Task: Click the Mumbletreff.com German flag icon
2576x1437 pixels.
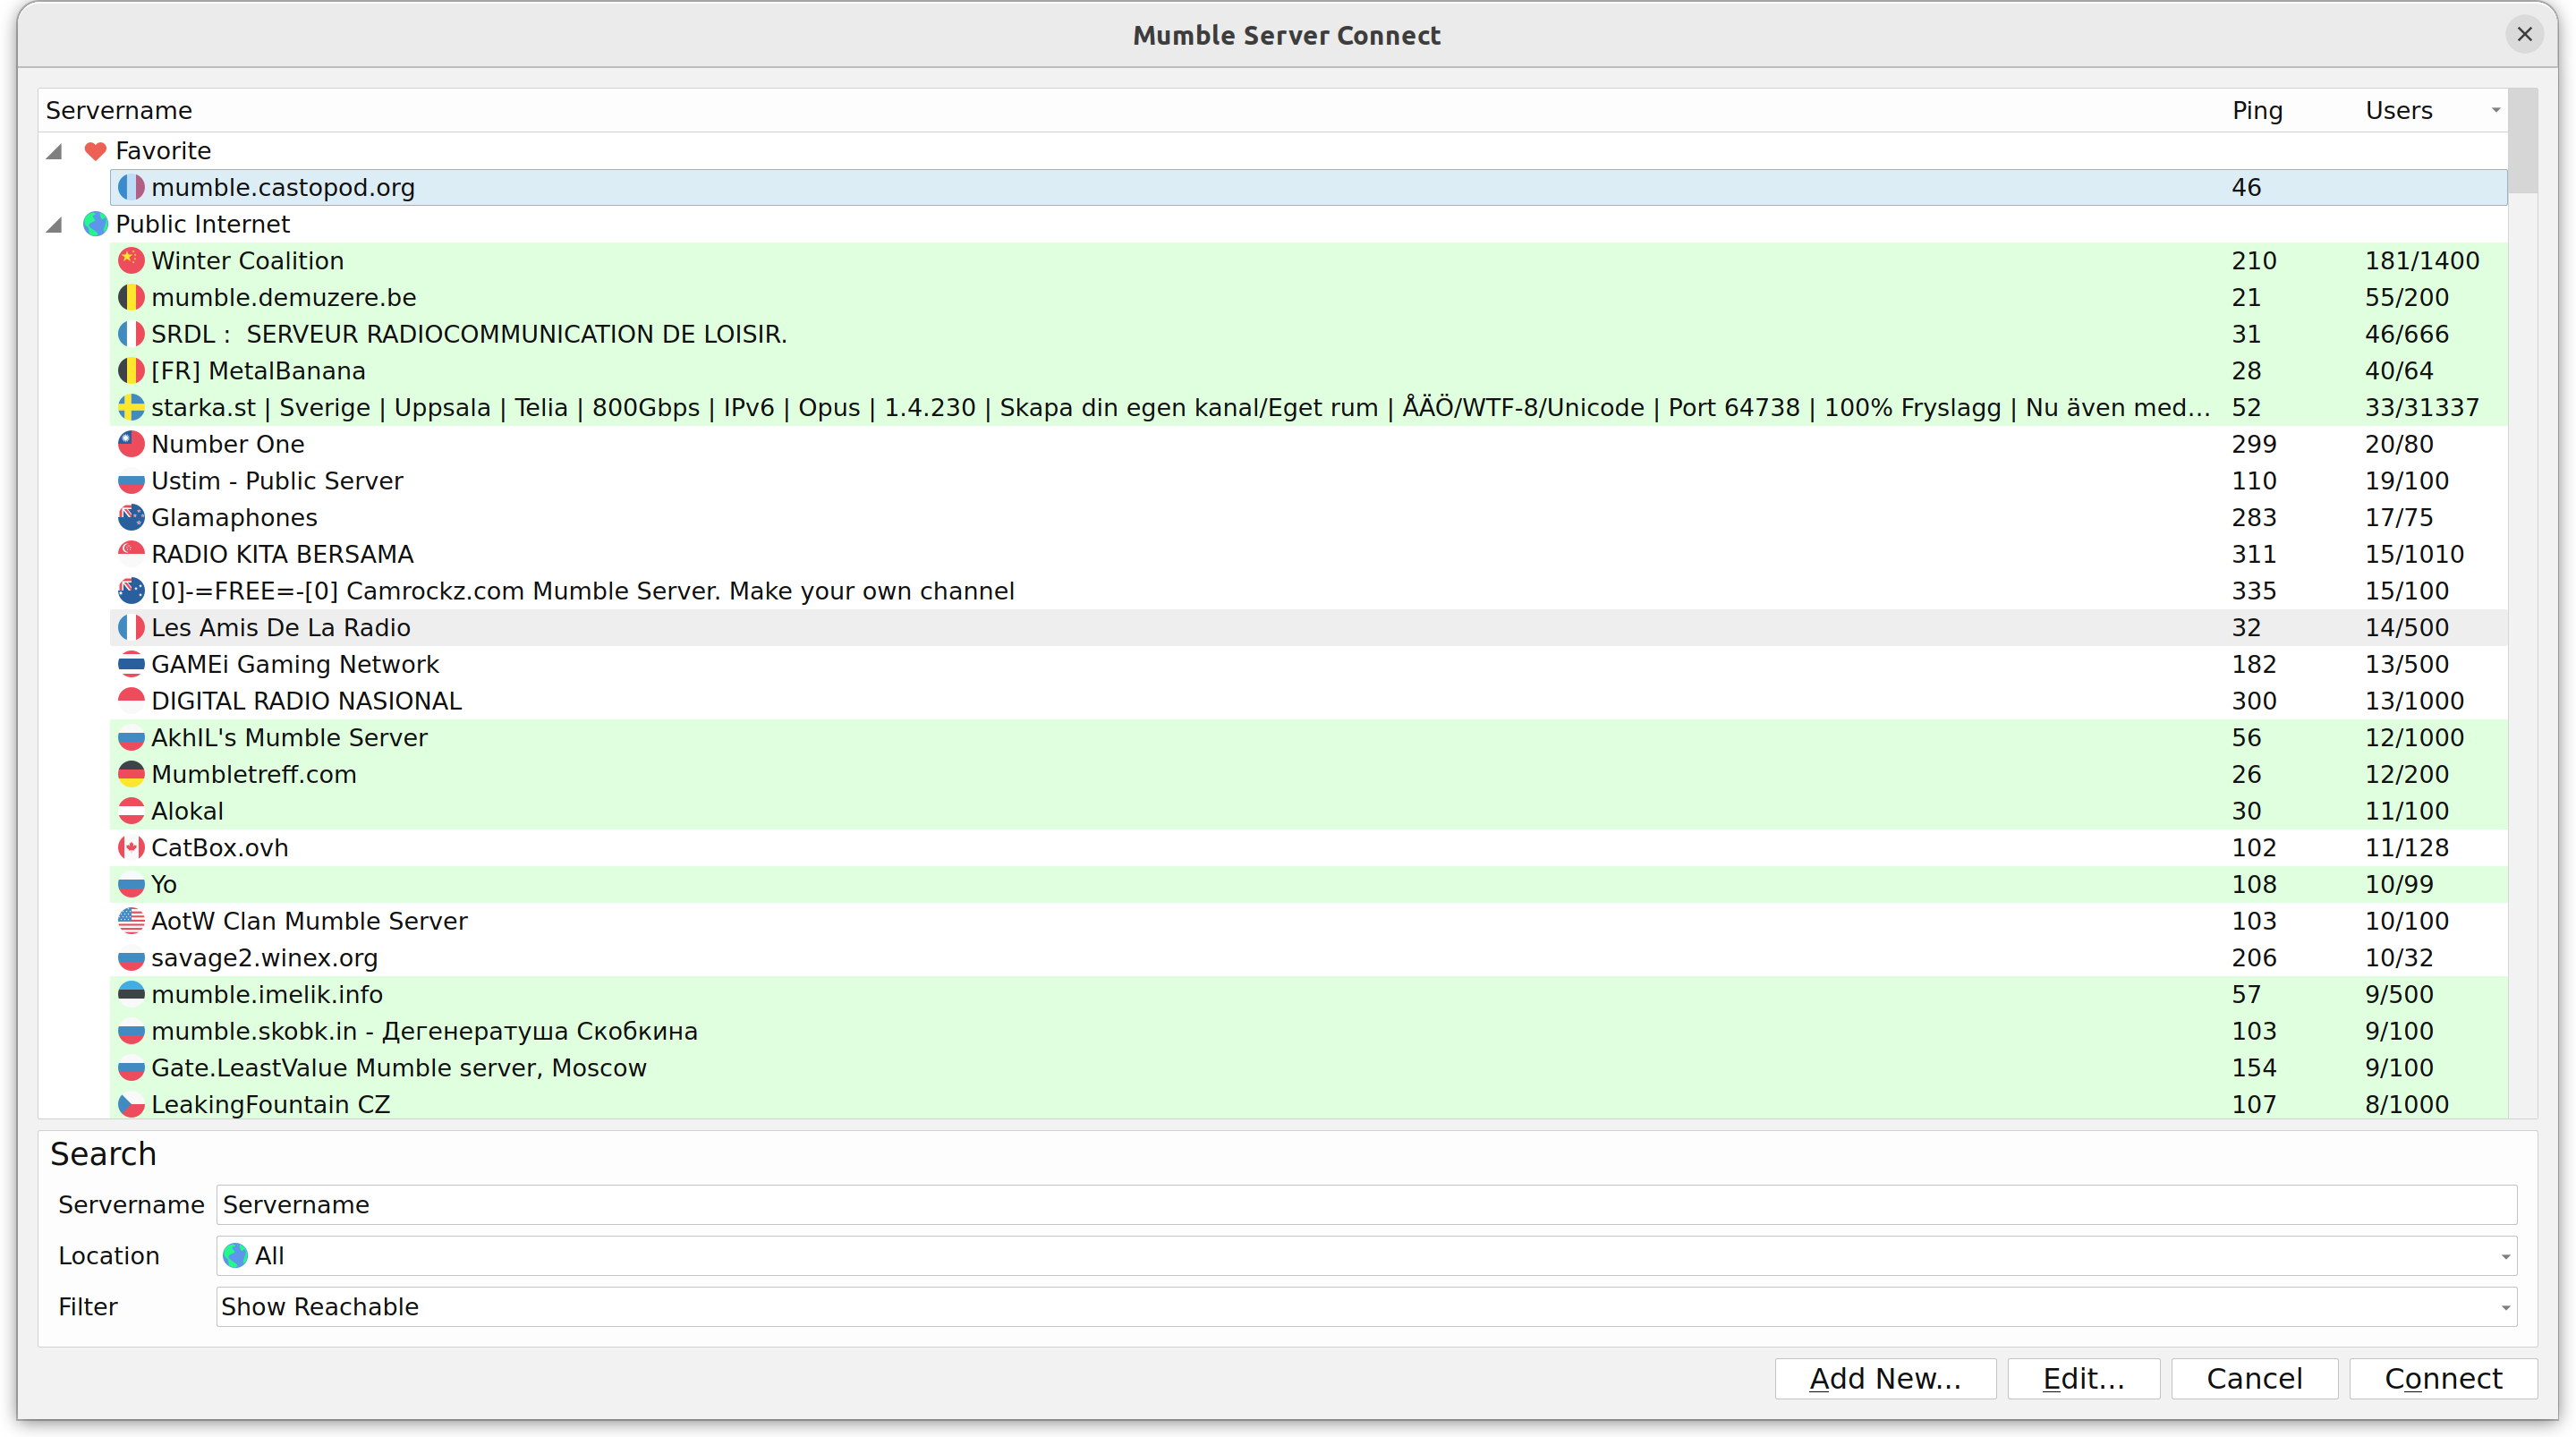Action: coord(131,773)
